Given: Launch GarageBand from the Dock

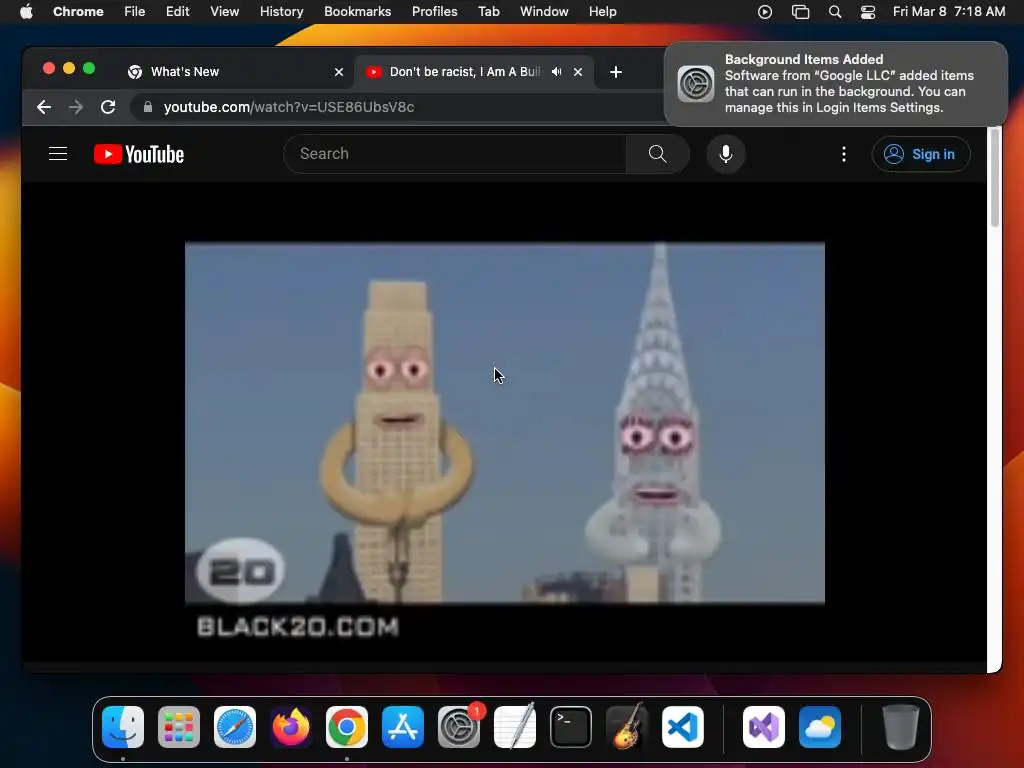Looking at the screenshot, I should (627, 727).
